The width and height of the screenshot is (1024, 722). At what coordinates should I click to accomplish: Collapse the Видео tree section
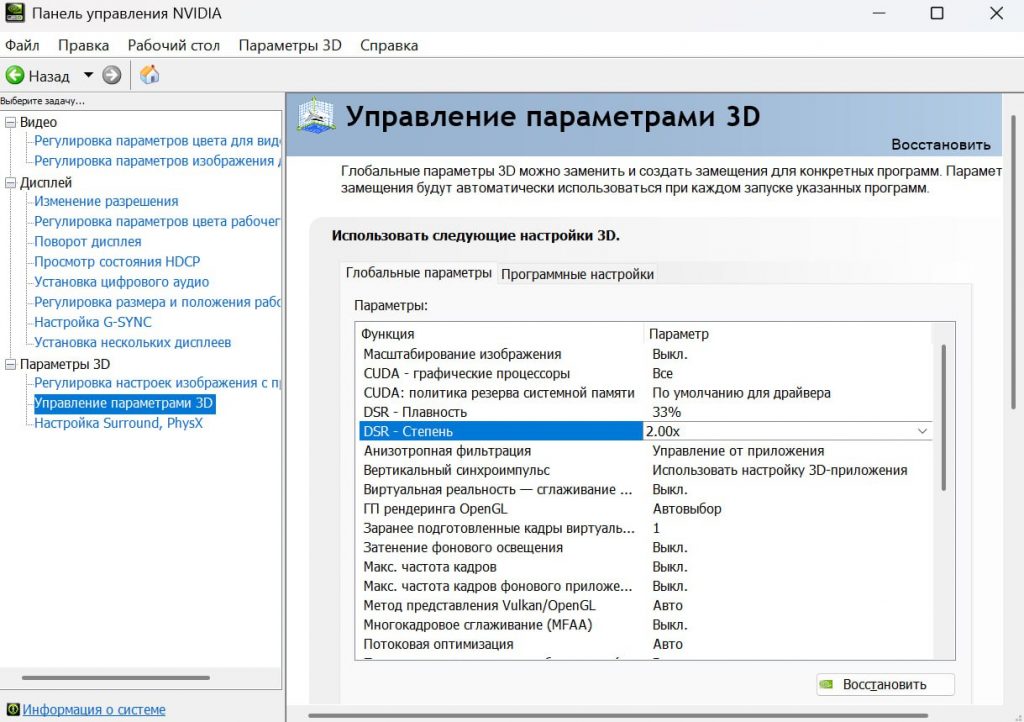10,122
